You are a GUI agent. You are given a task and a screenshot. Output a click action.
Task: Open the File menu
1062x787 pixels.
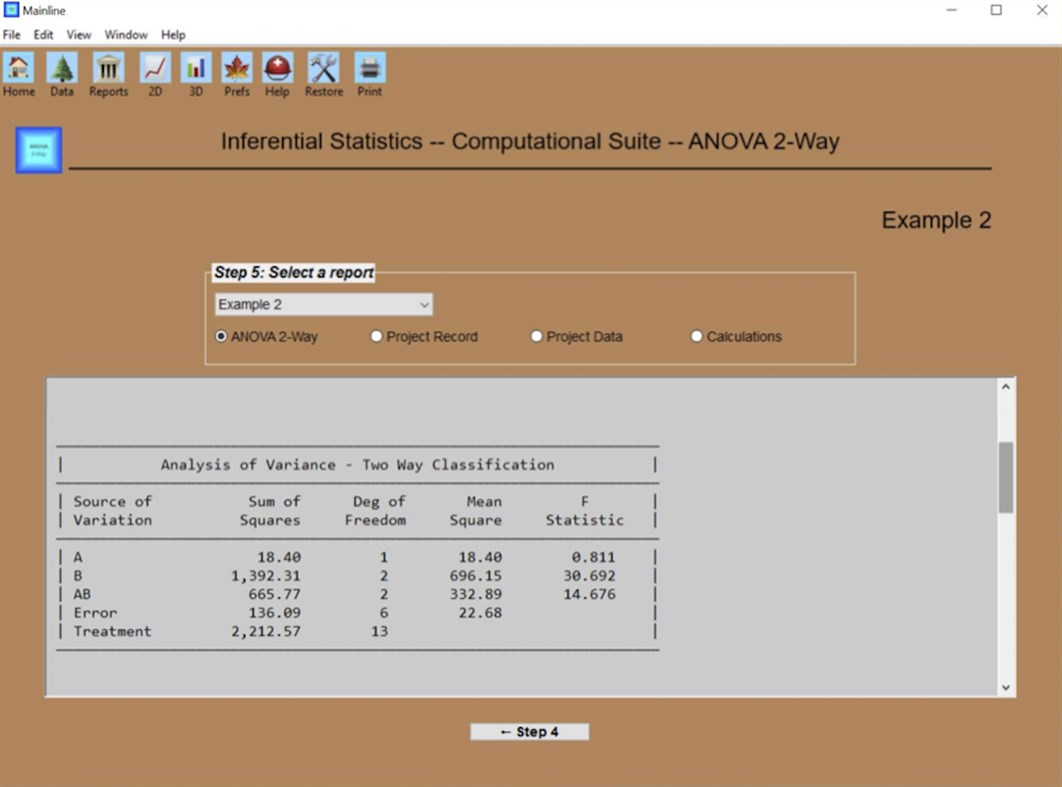point(11,34)
